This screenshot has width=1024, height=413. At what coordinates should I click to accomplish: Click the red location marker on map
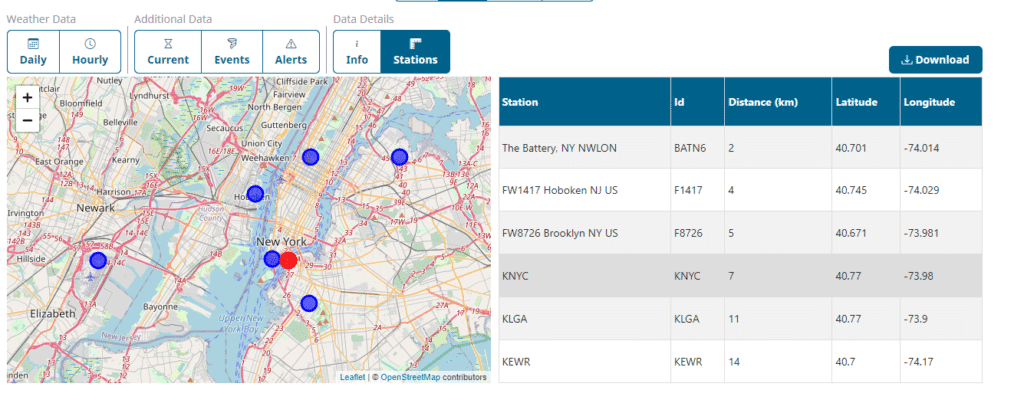[x=288, y=261]
